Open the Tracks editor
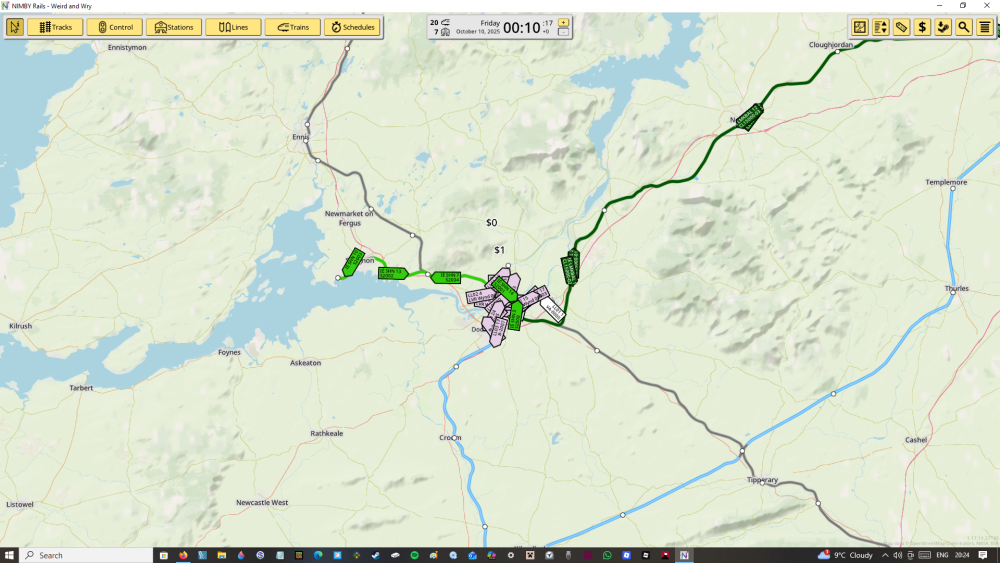 pyautogui.click(x=55, y=27)
